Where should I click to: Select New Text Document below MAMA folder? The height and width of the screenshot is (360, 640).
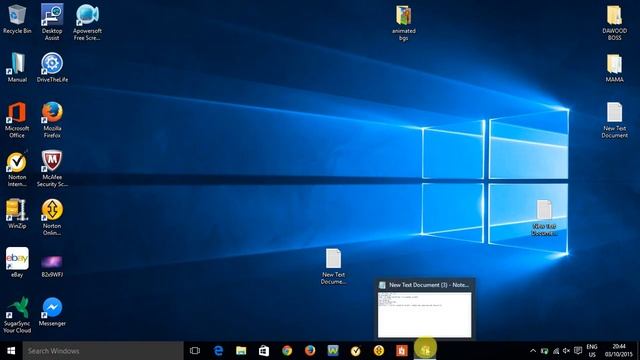(x=614, y=120)
